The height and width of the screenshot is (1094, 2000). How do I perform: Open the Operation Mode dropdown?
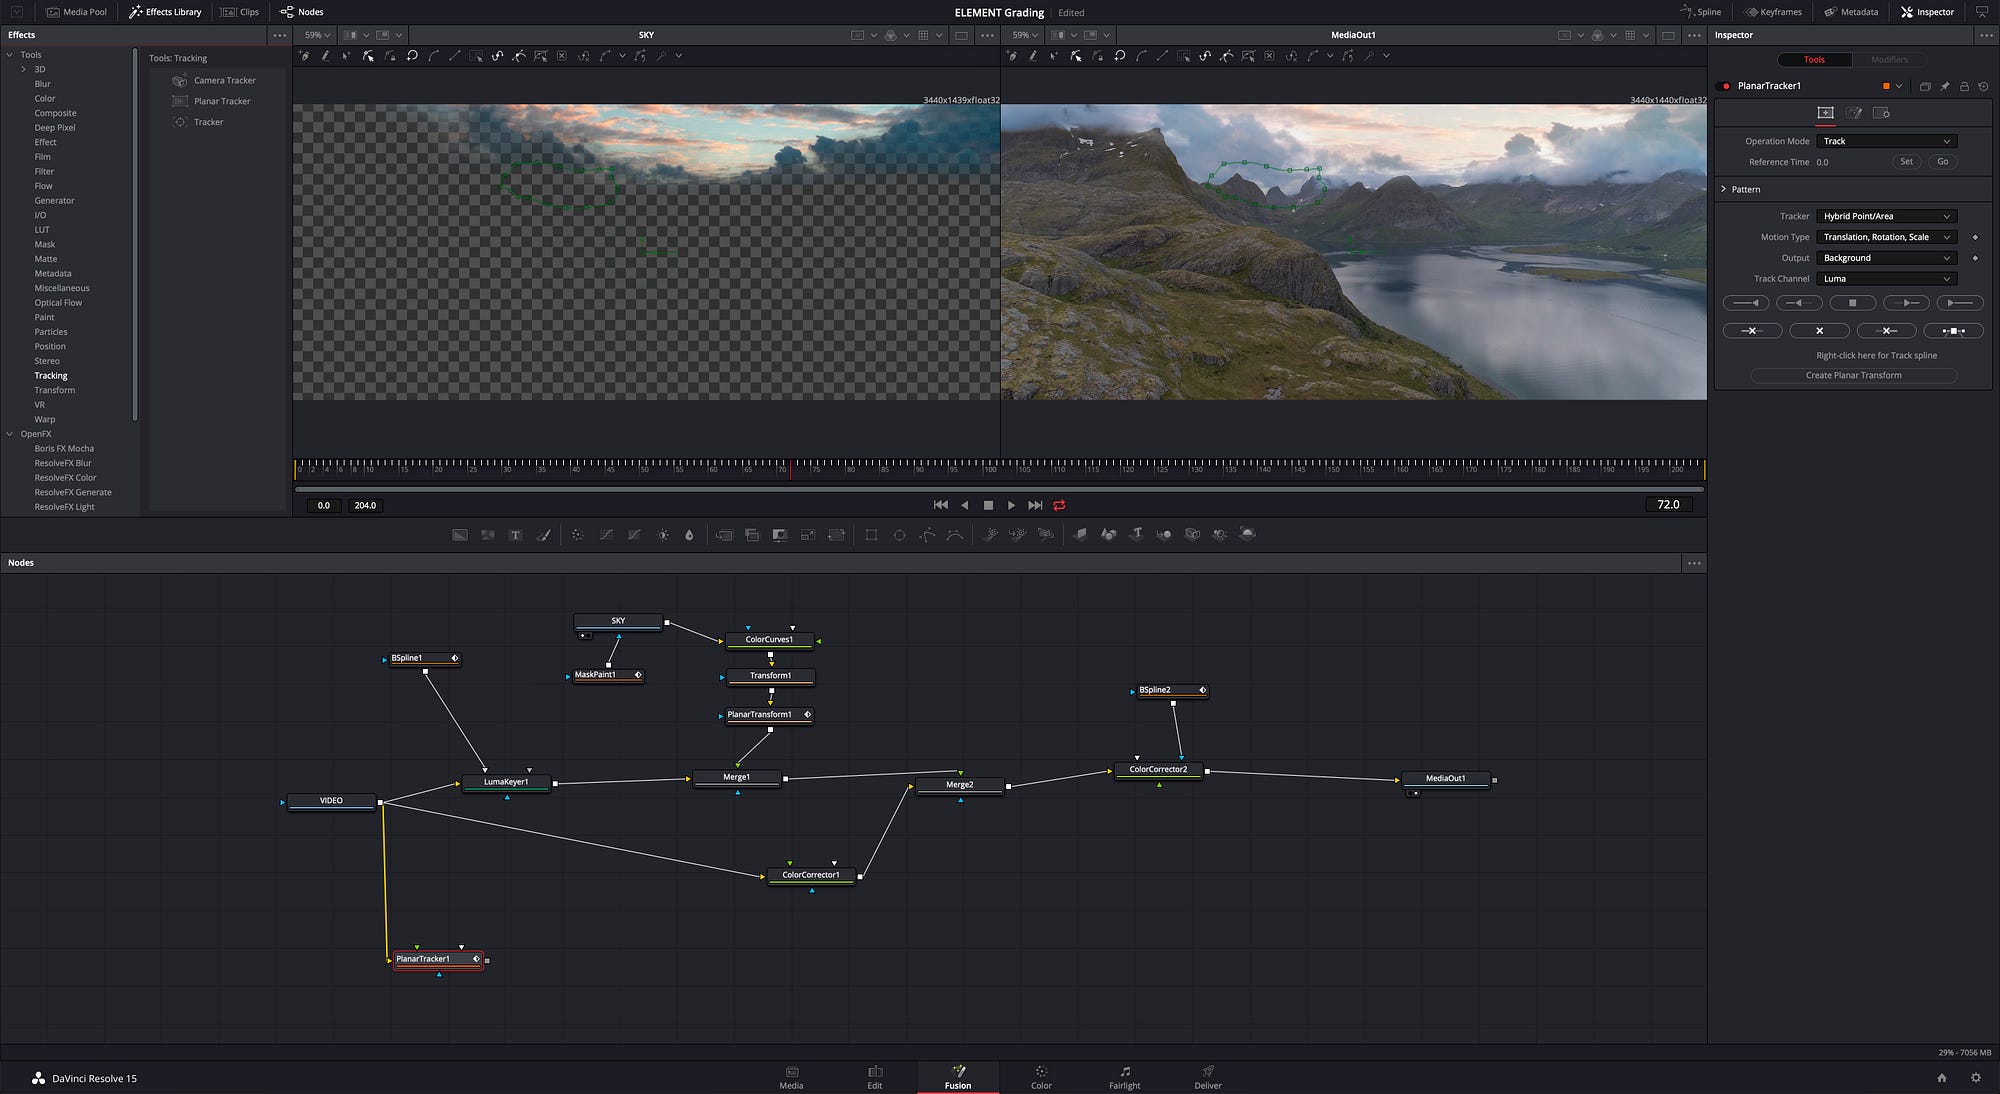pos(1886,141)
